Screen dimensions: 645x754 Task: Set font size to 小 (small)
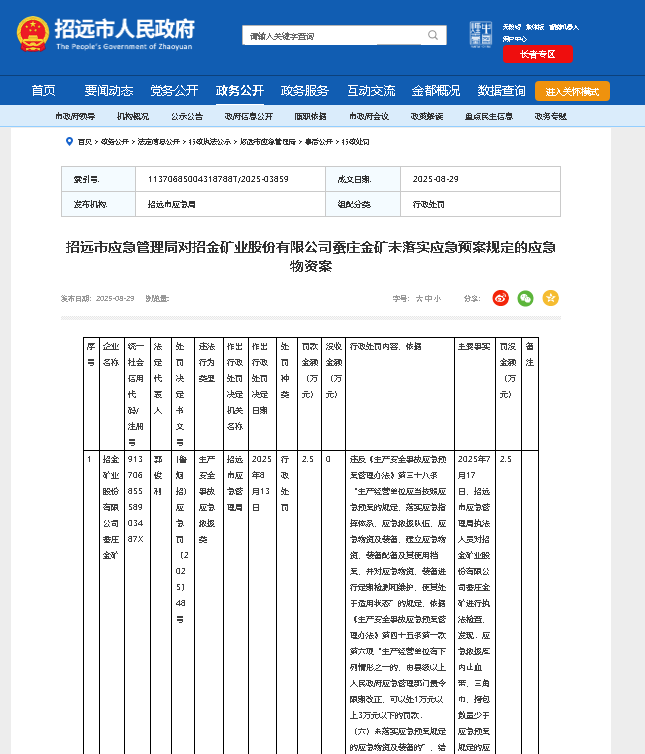pyautogui.click(x=437, y=298)
